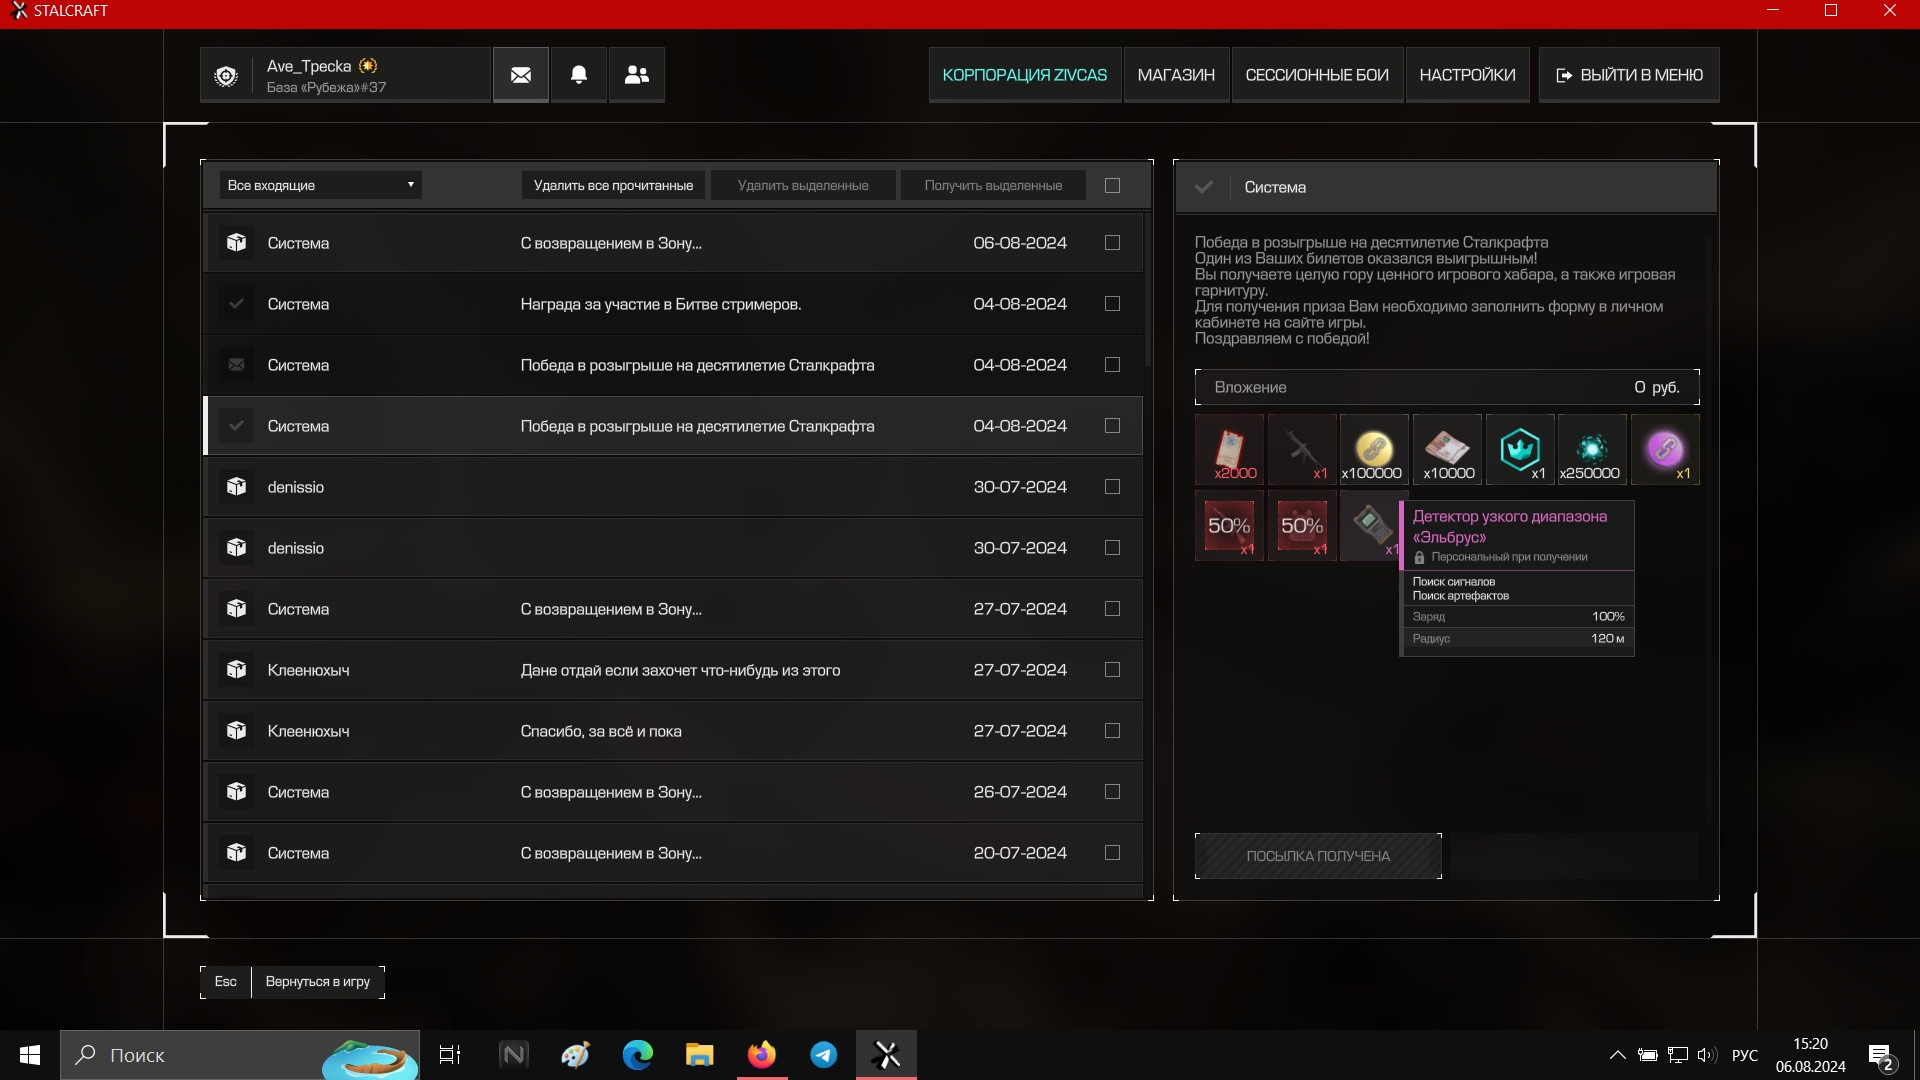Open the 26-07-2024 С возвращением в Зону message
Image resolution: width=1920 pixels, height=1080 pixels.
click(673, 792)
